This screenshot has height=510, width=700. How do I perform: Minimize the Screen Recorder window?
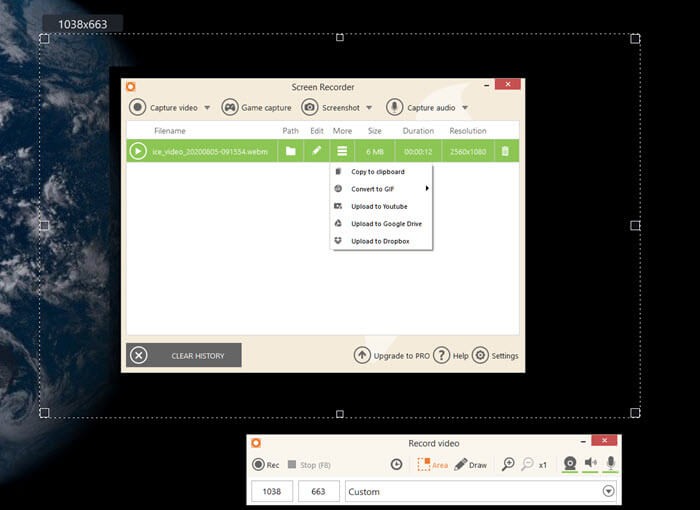tap(487, 85)
